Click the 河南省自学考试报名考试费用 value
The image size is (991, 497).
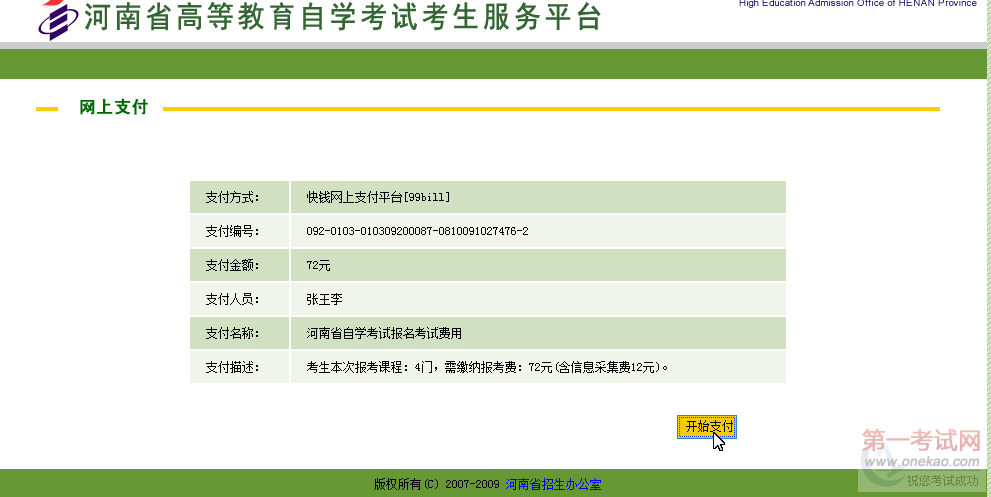[384, 333]
